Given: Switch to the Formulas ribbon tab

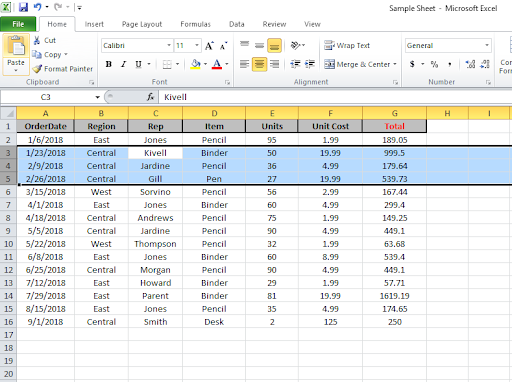Looking at the screenshot, I should 195,24.
